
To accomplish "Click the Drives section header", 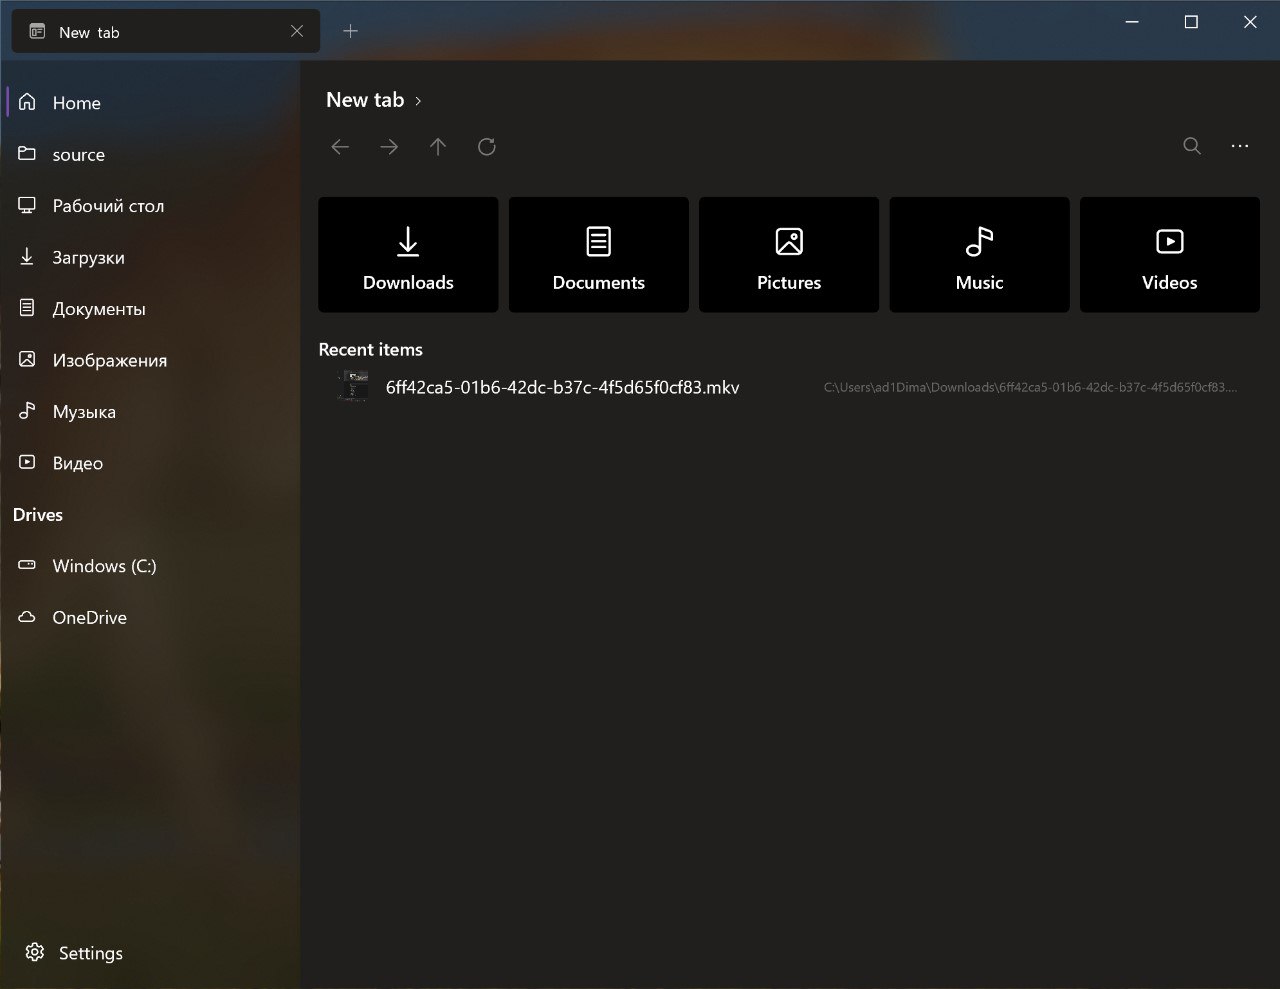I will click(x=38, y=515).
